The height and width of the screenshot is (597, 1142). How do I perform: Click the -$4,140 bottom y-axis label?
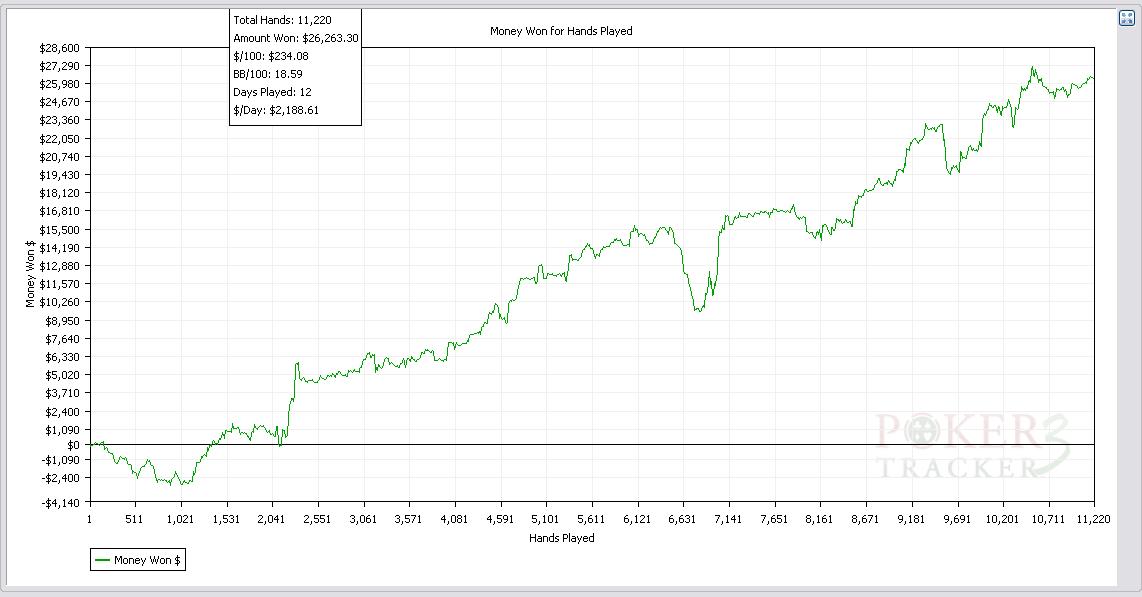(59, 502)
